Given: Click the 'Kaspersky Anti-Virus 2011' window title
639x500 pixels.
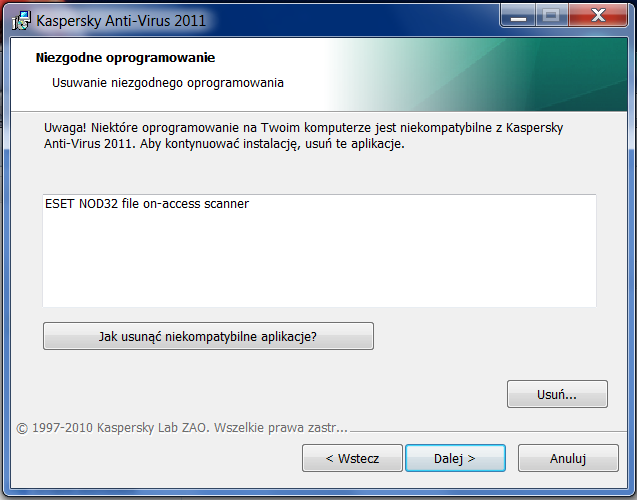Looking at the screenshot, I should (121, 21).
